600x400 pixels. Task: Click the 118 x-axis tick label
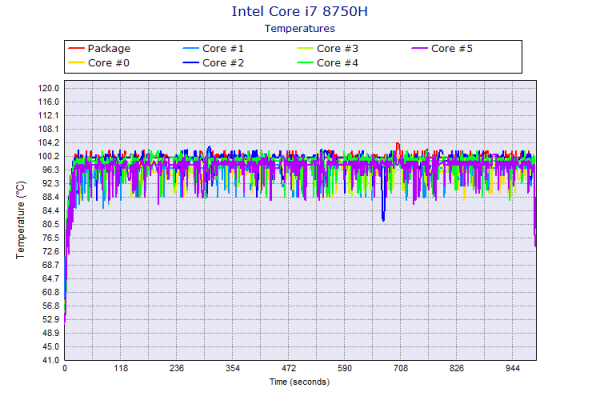point(121,368)
